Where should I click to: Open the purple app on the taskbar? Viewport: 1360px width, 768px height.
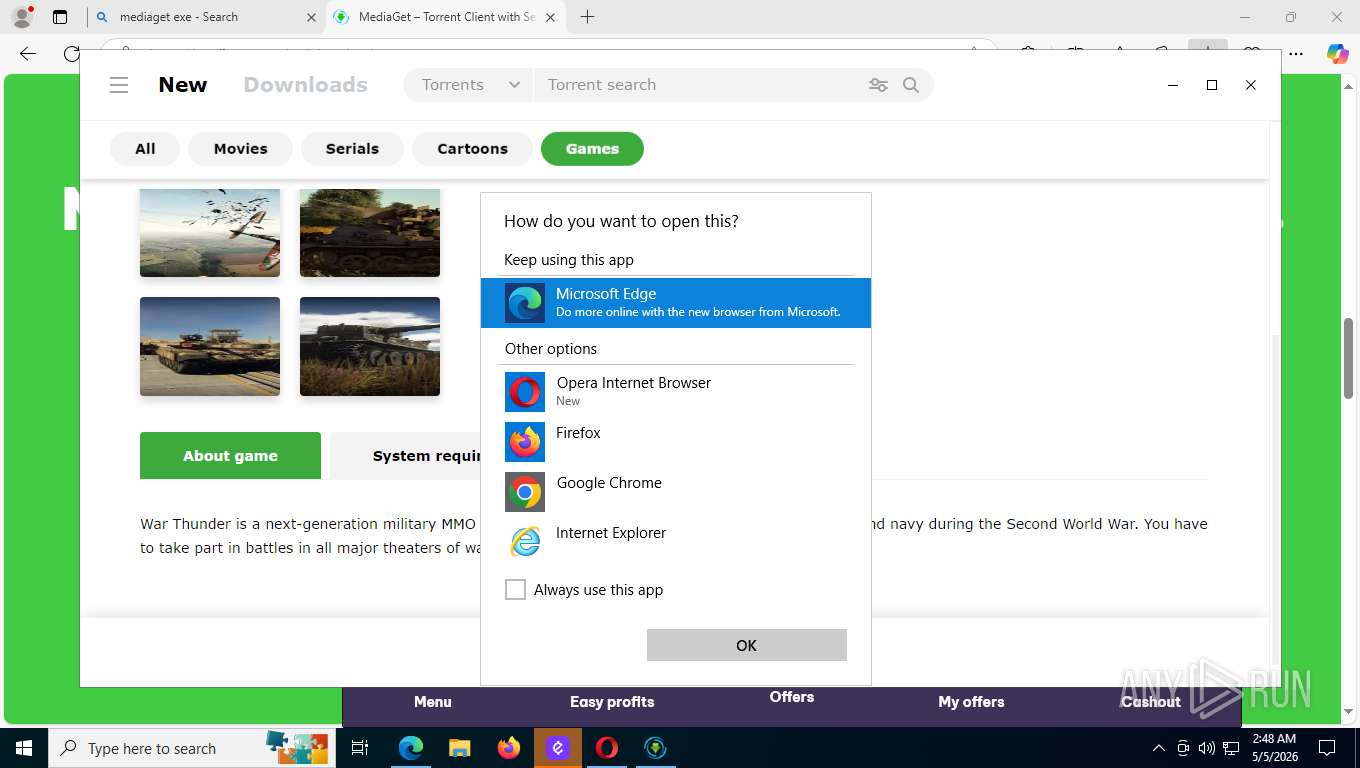click(558, 748)
